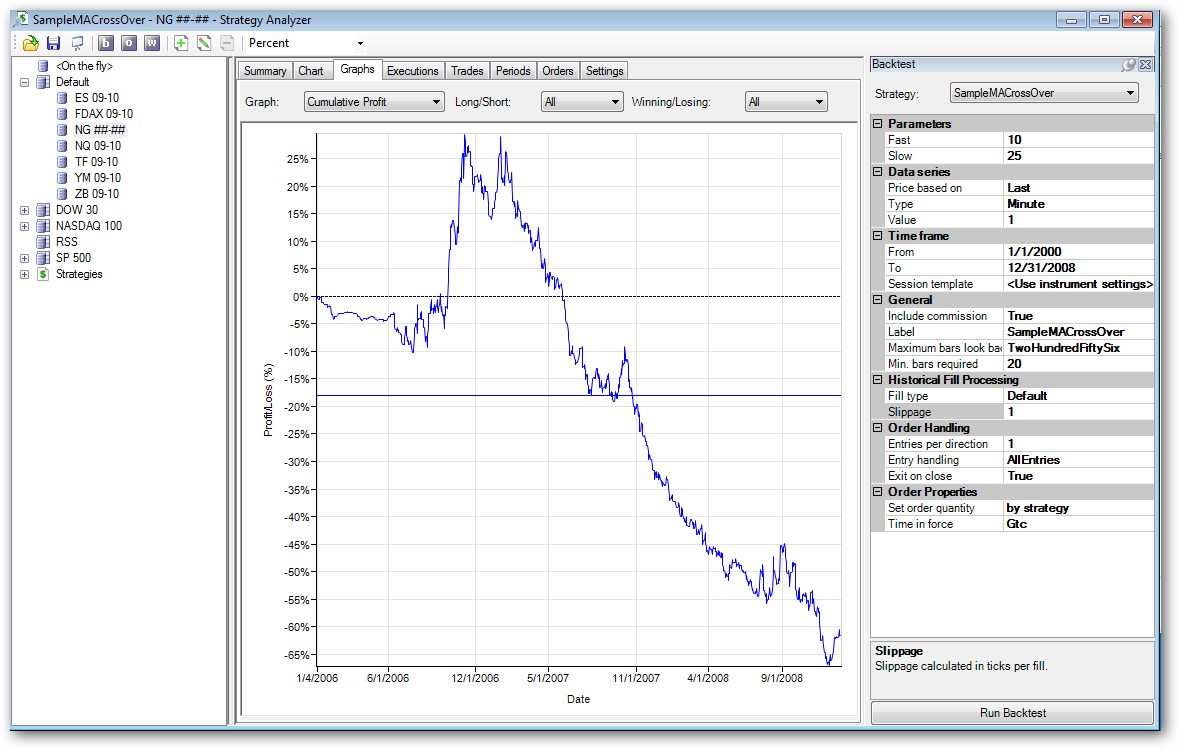Click the 'w' walk forward toolbar button
The width and height of the screenshot is (1179, 749).
click(152, 43)
